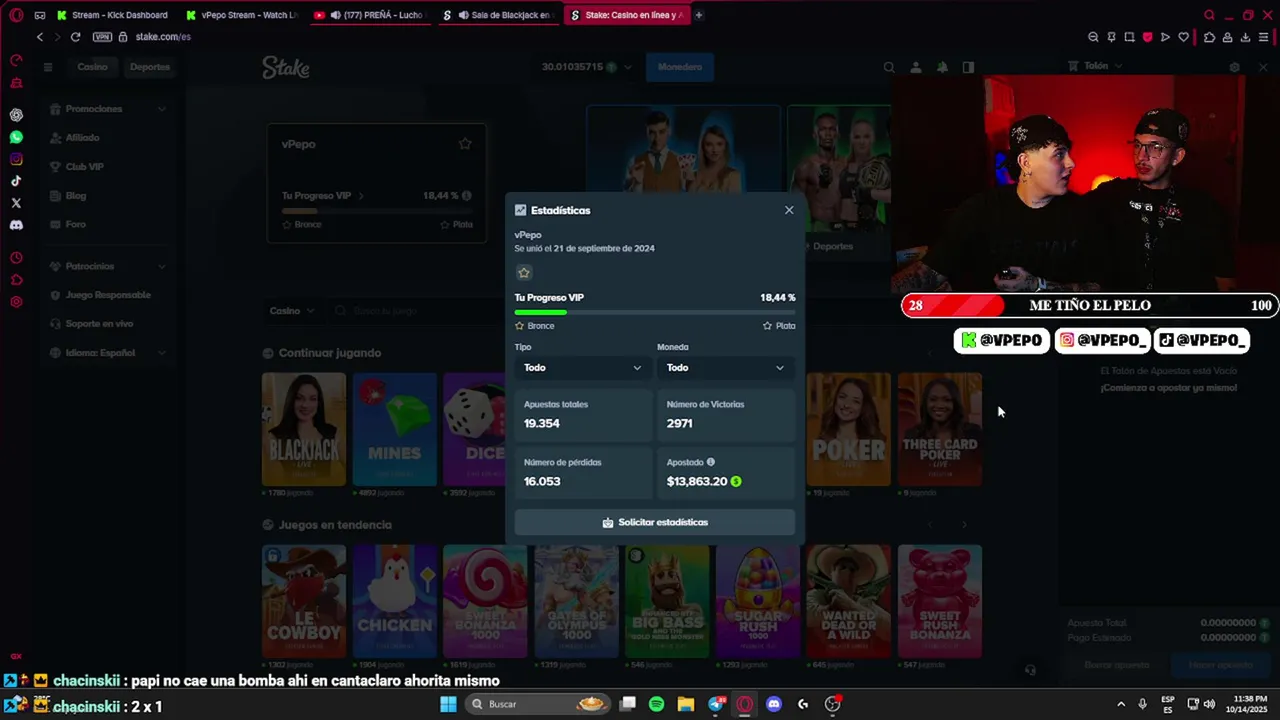Favorite the vPepo card star

tap(465, 144)
